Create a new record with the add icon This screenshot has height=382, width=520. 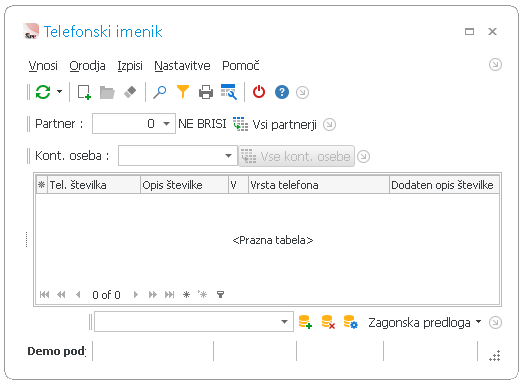pyautogui.click(x=84, y=92)
